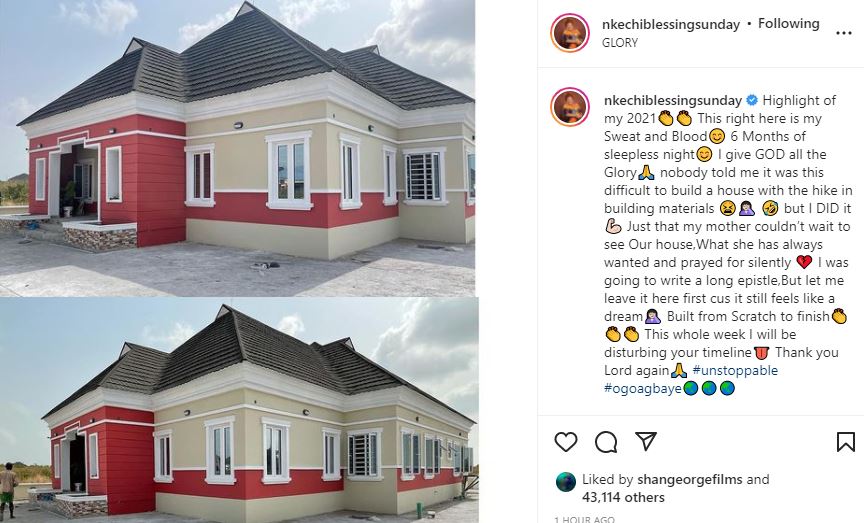Click the caption profile picture avatar
Screen dimensions: 864x523
coord(570,106)
